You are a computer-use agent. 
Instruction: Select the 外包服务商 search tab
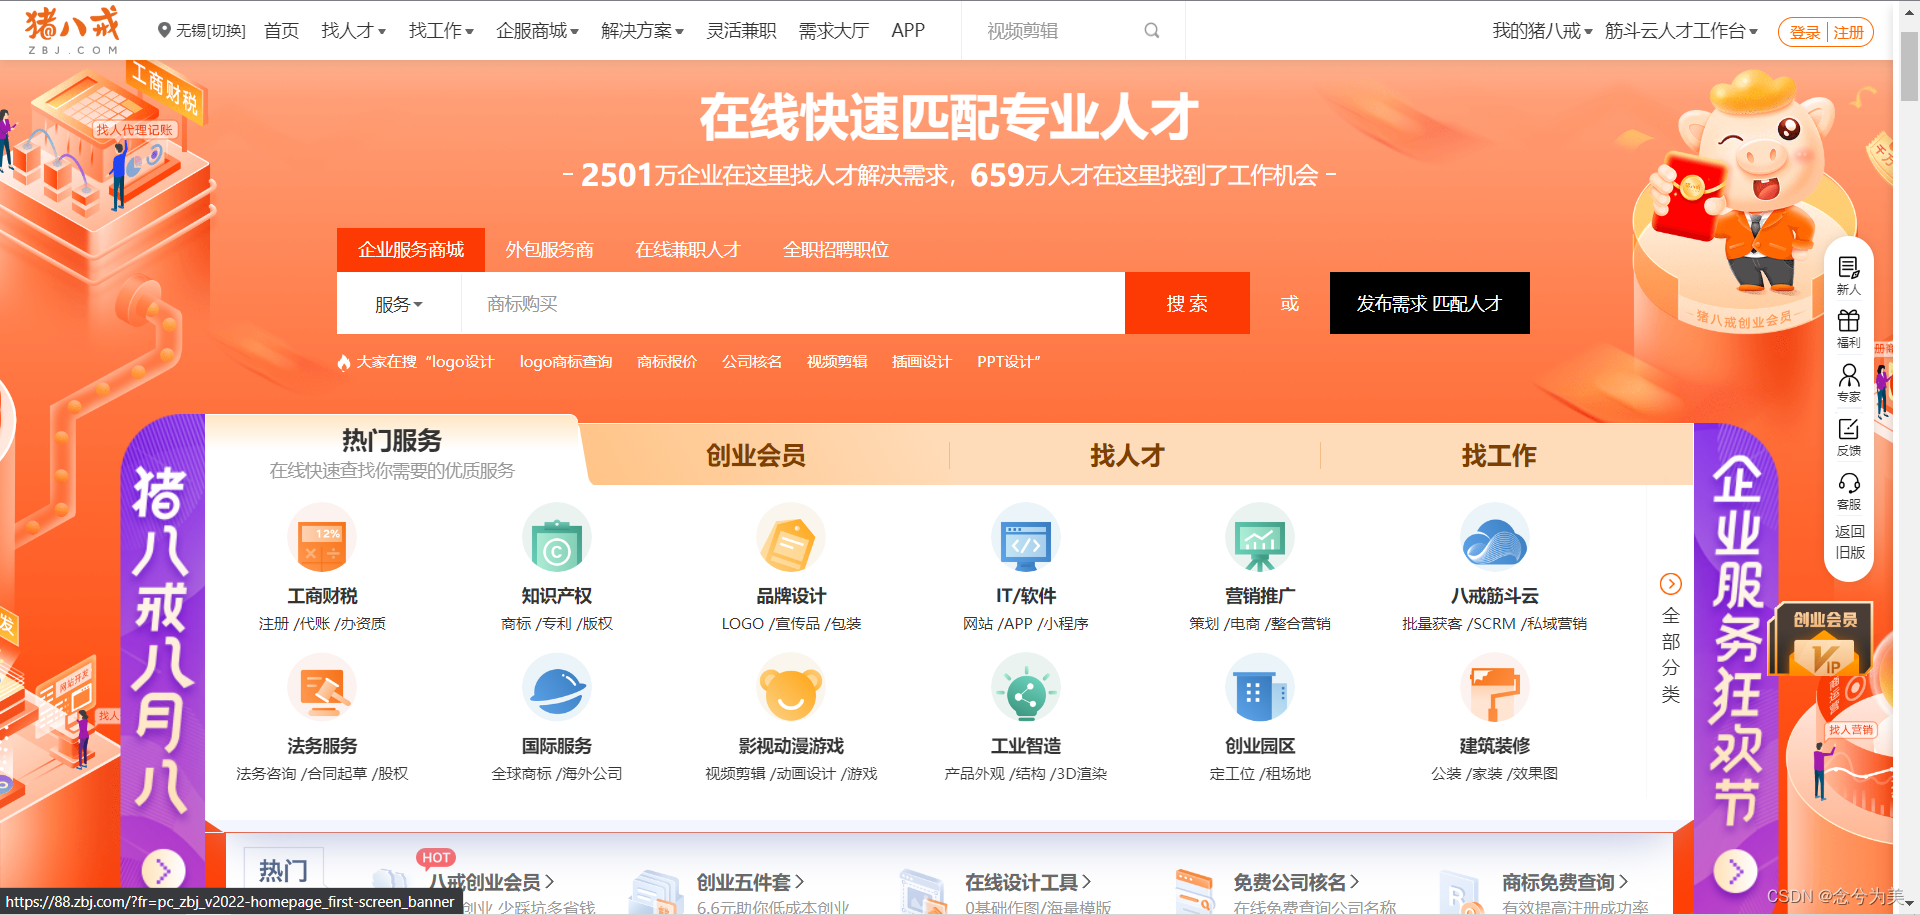coord(549,250)
